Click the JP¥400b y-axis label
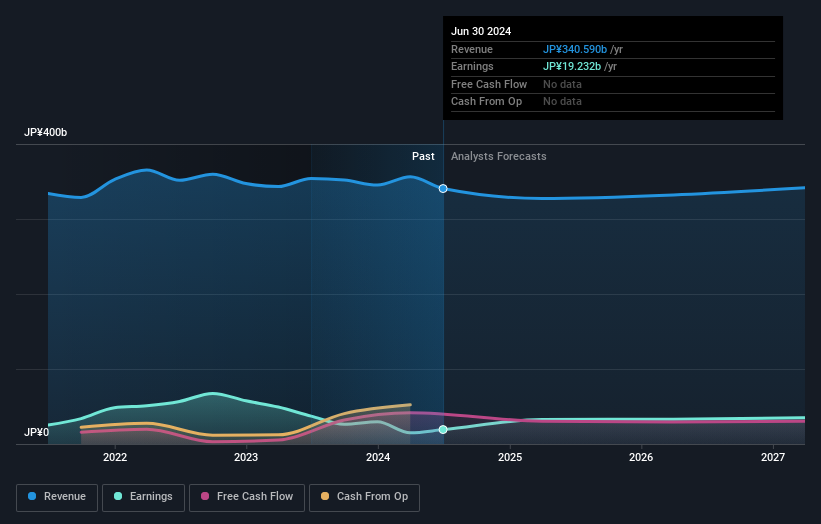This screenshot has width=821, height=524. click(x=46, y=132)
